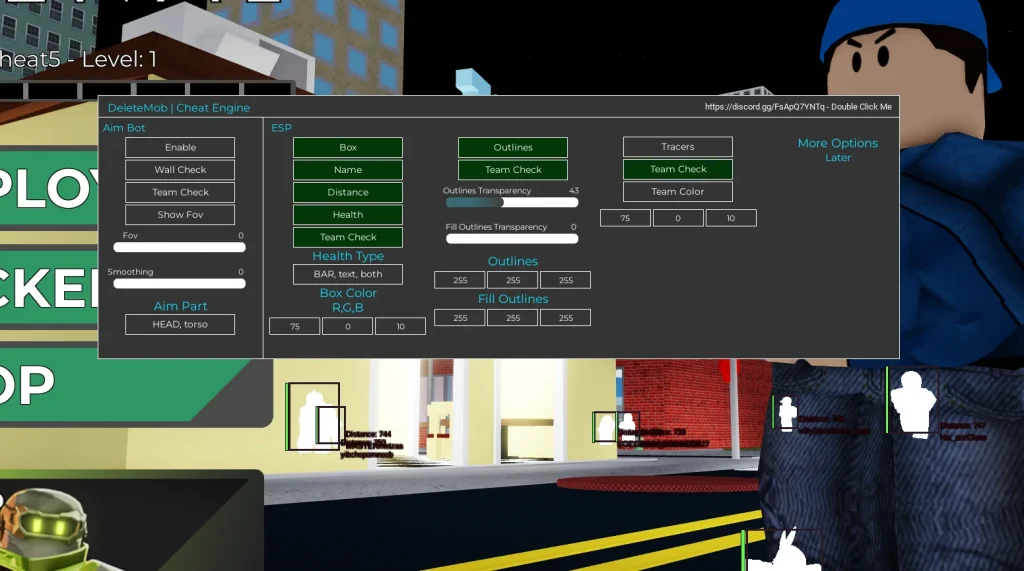1024x571 pixels.
Task: Toggle Aim Bot Wall Check
Action: 180,170
